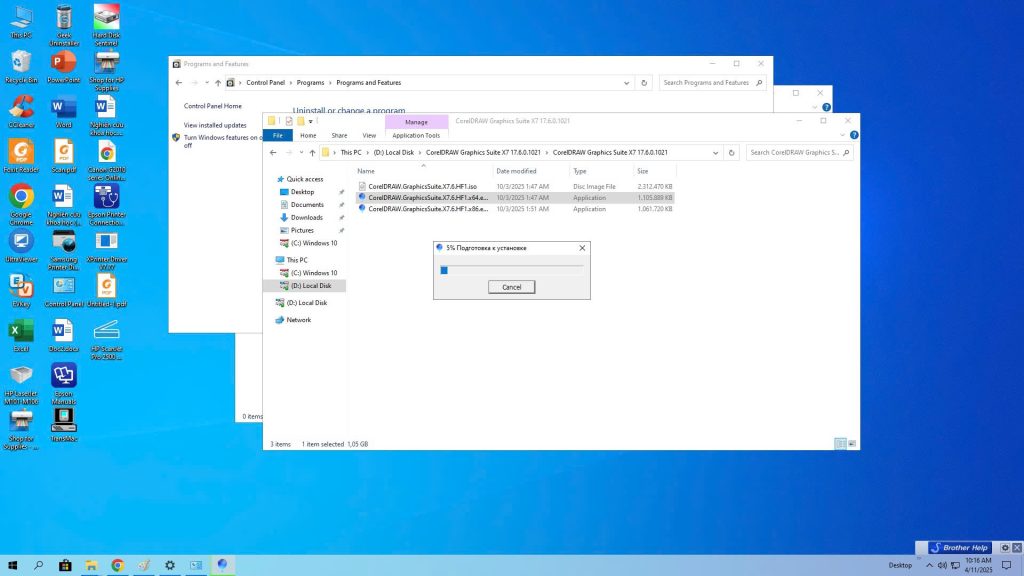The image size is (1024, 576).
Task: Open the Foxit Reader desktop icon
Action: pyautogui.click(x=21, y=153)
